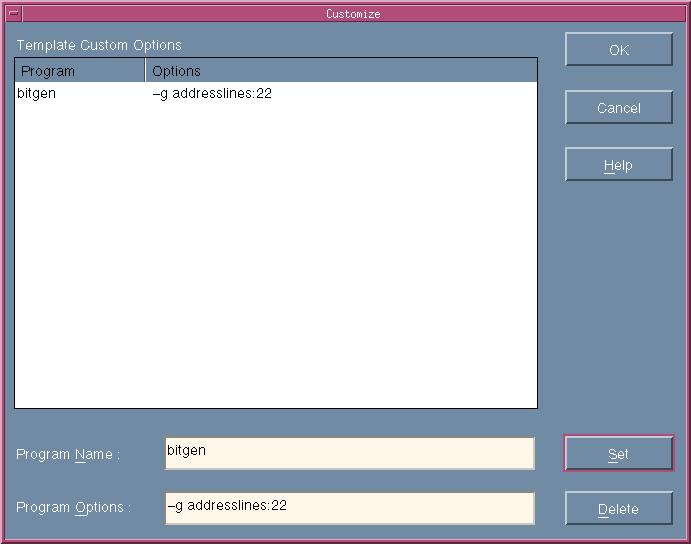Focus the Program Options text field

click(349, 507)
